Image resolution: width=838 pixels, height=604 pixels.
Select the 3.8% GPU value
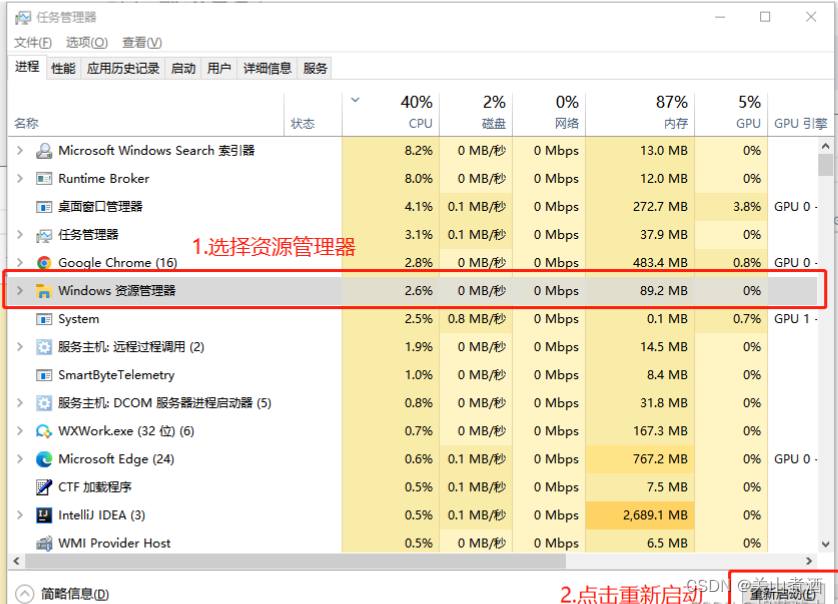point(747,207)
